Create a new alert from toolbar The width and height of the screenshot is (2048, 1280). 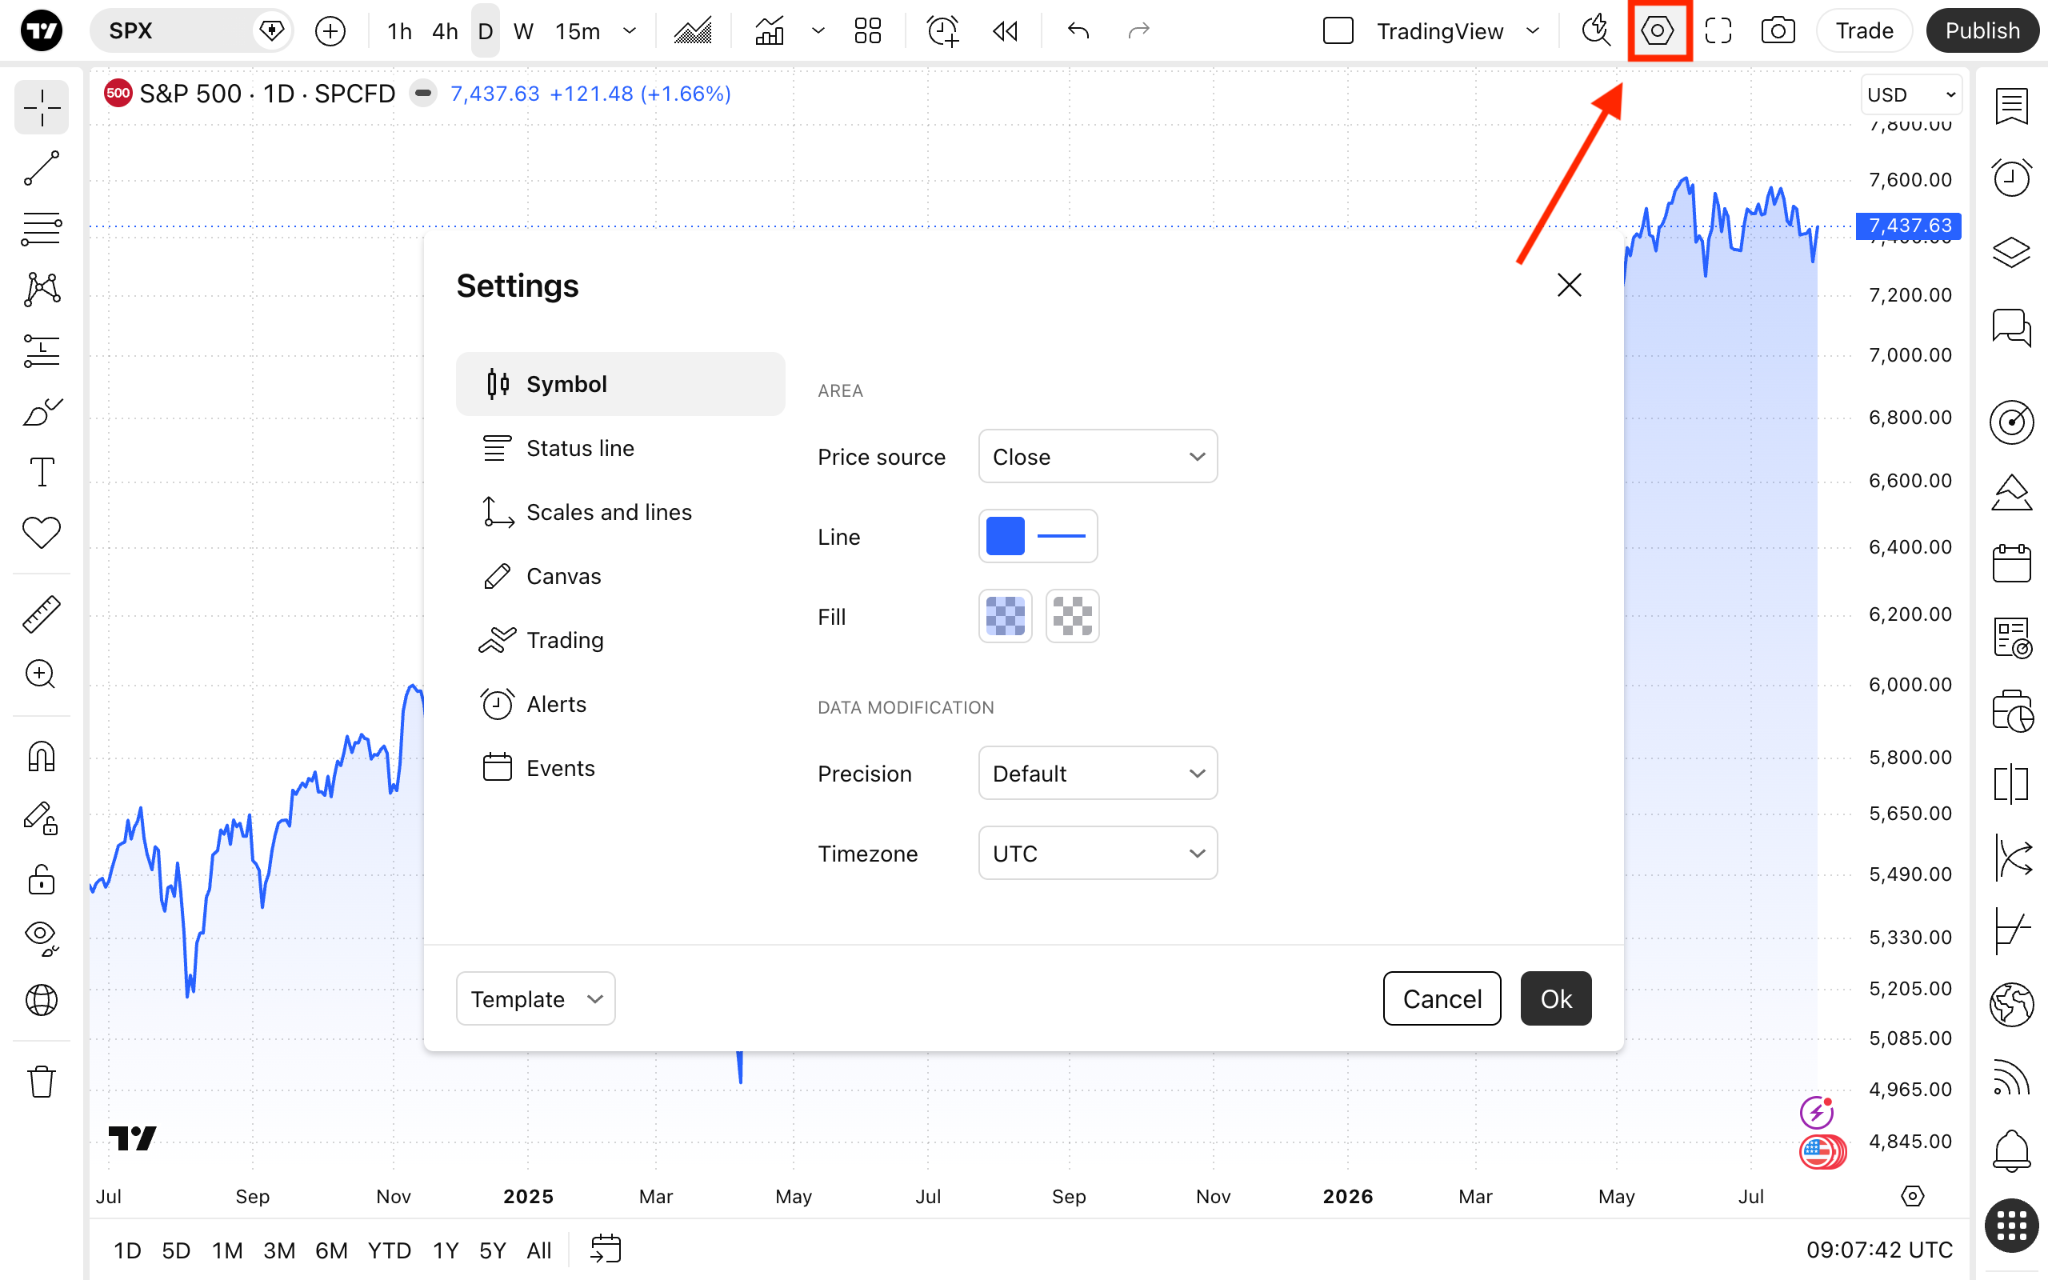943,31
